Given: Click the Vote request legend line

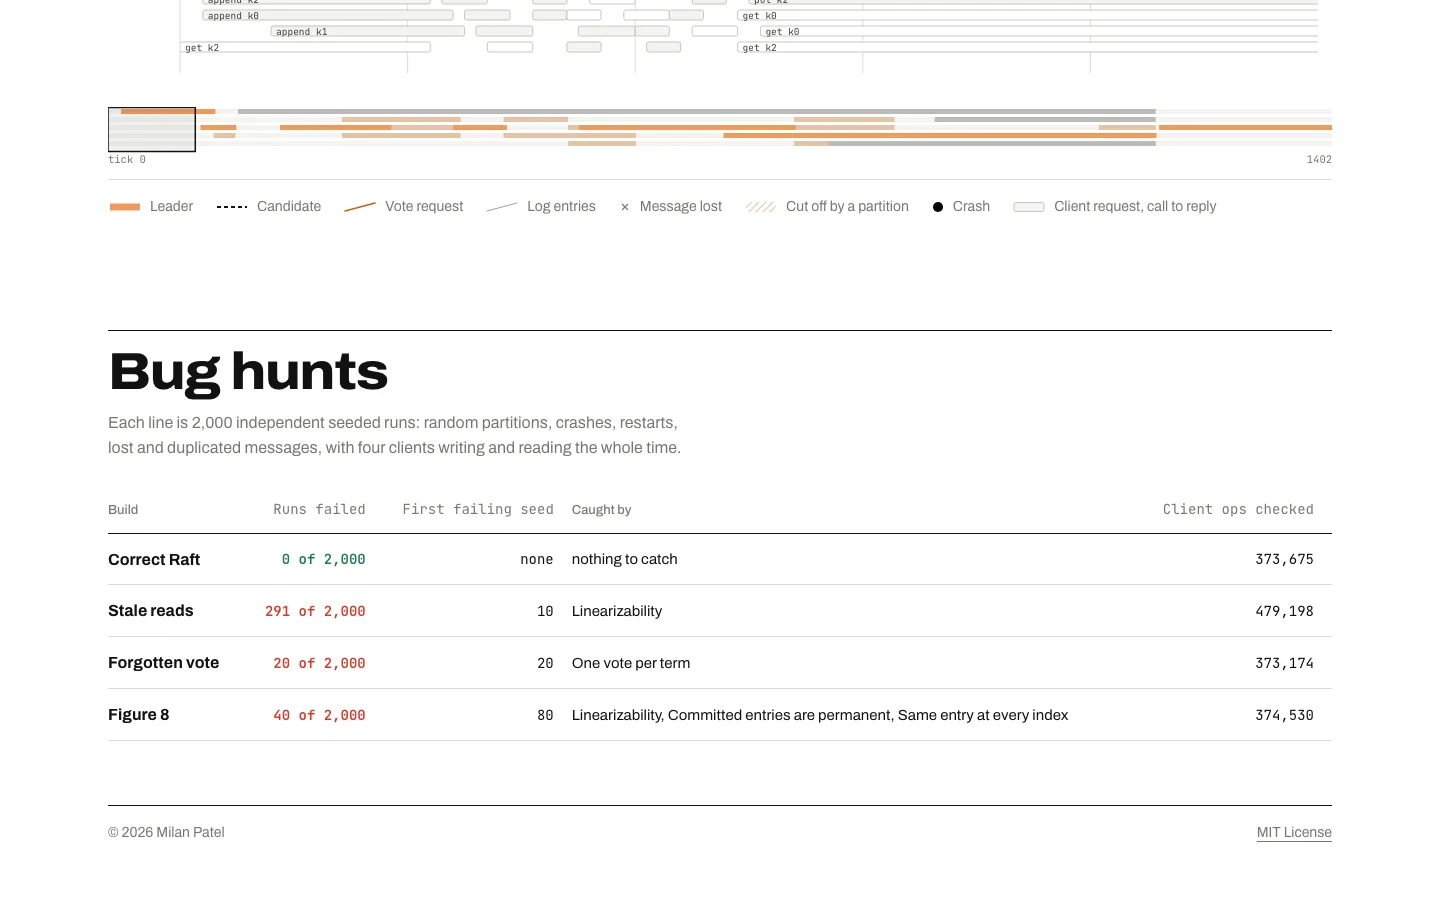Looking at the screenshot, I should pos(360,207).
